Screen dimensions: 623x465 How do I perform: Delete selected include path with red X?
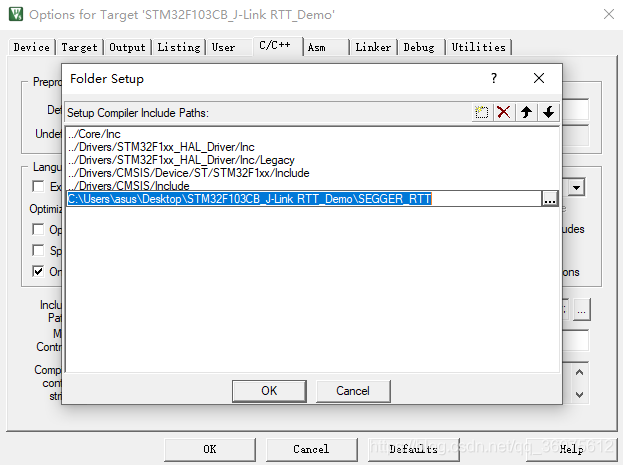pyautogui.click(x=504, y=112)
